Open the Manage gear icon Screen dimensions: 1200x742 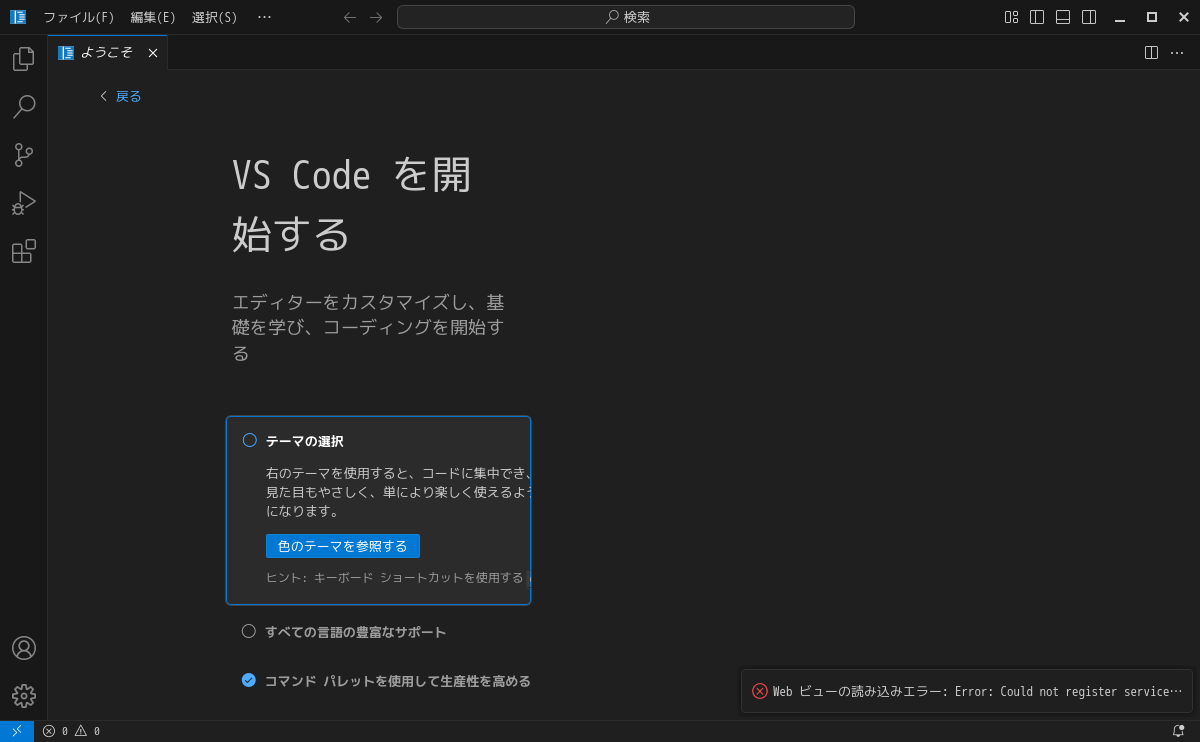[24, 696]
